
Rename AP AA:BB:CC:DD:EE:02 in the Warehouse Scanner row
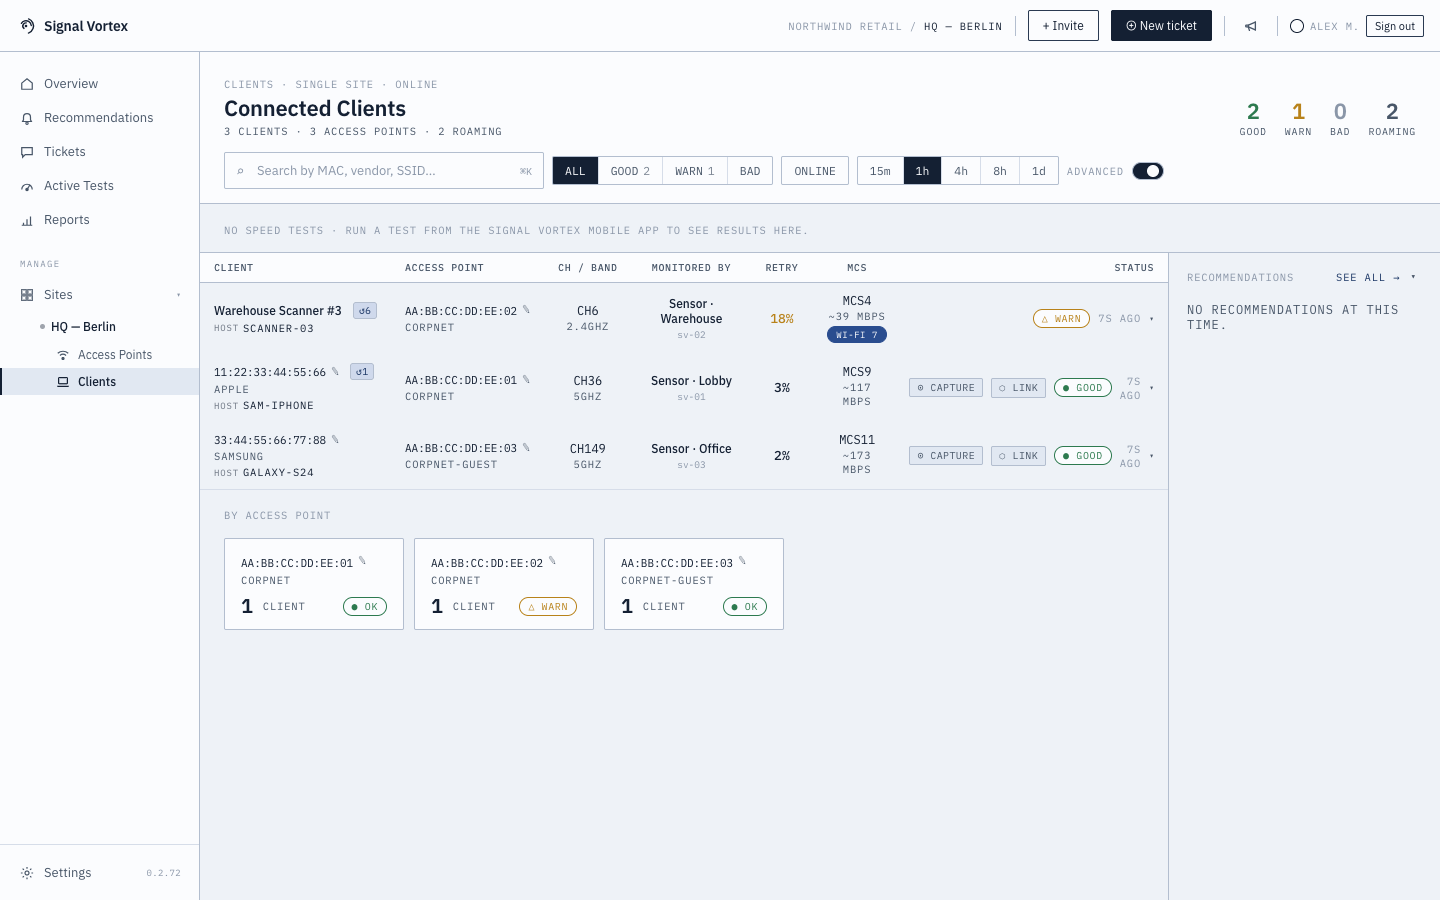[x=526, y=310]
